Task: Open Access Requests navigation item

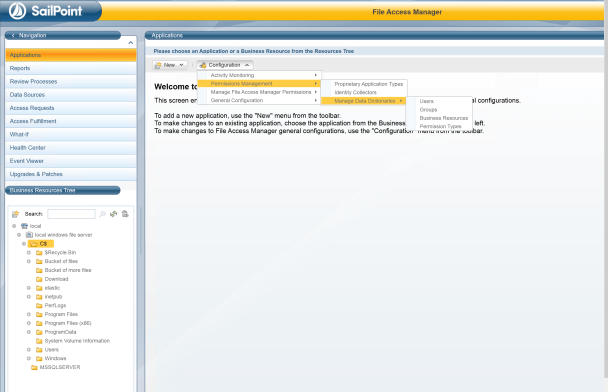Action: pyautogui.click(x=71, y=108)
